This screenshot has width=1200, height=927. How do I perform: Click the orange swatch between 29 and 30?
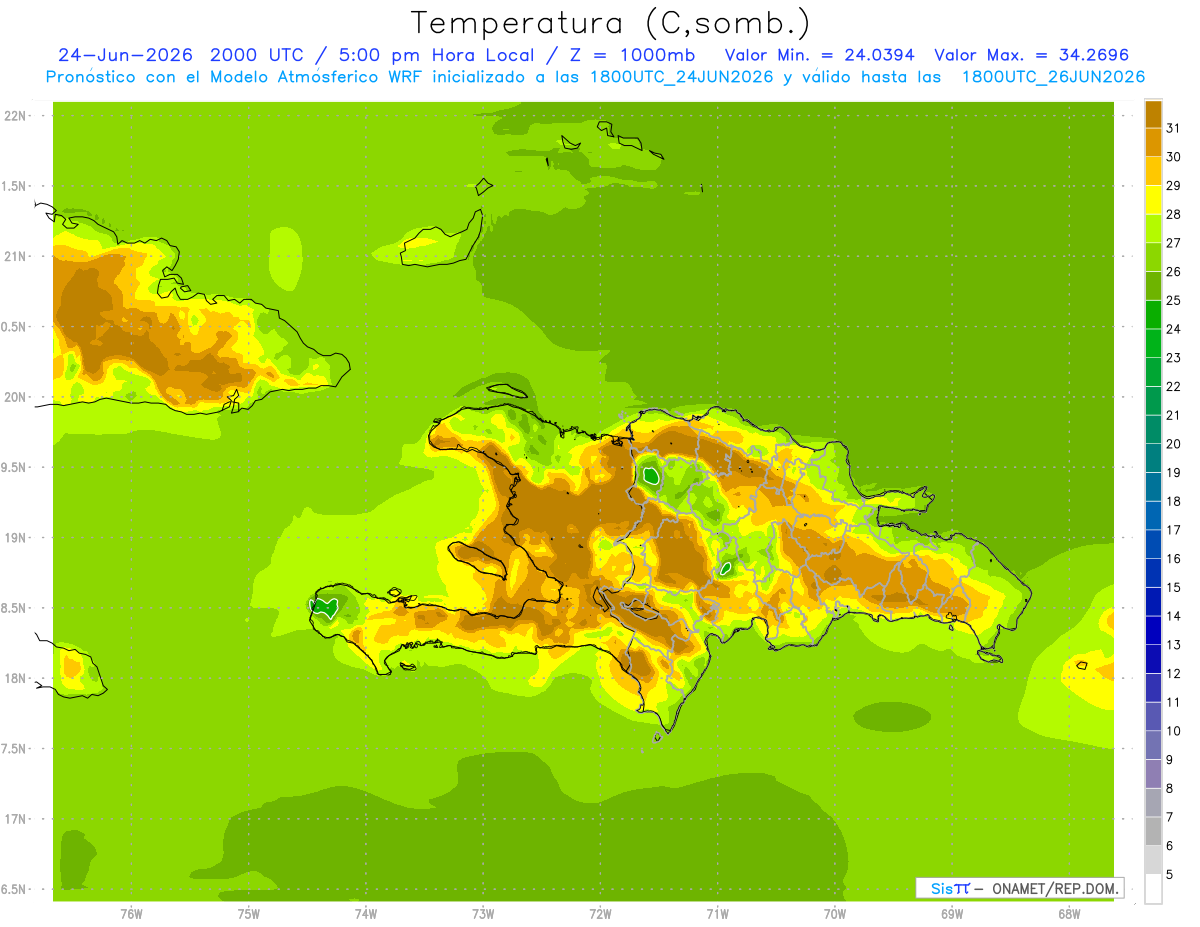coord(1153,171)
